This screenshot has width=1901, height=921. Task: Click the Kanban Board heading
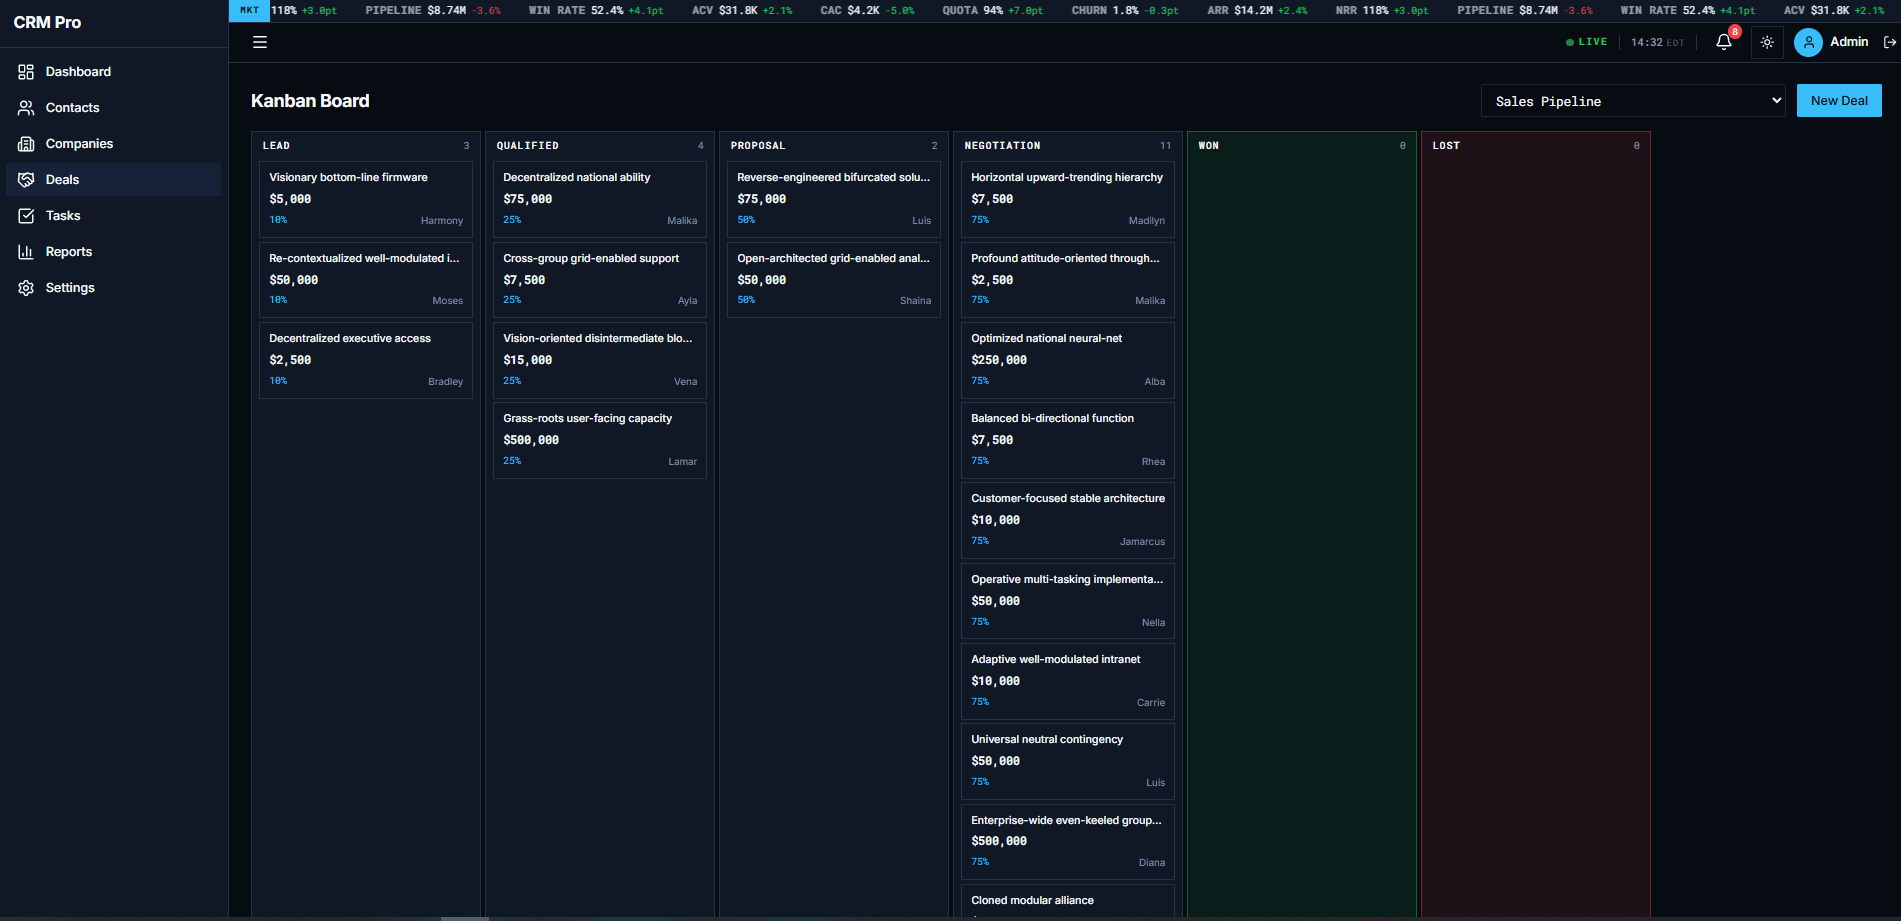pyautogui.click(x=310, y=101)
